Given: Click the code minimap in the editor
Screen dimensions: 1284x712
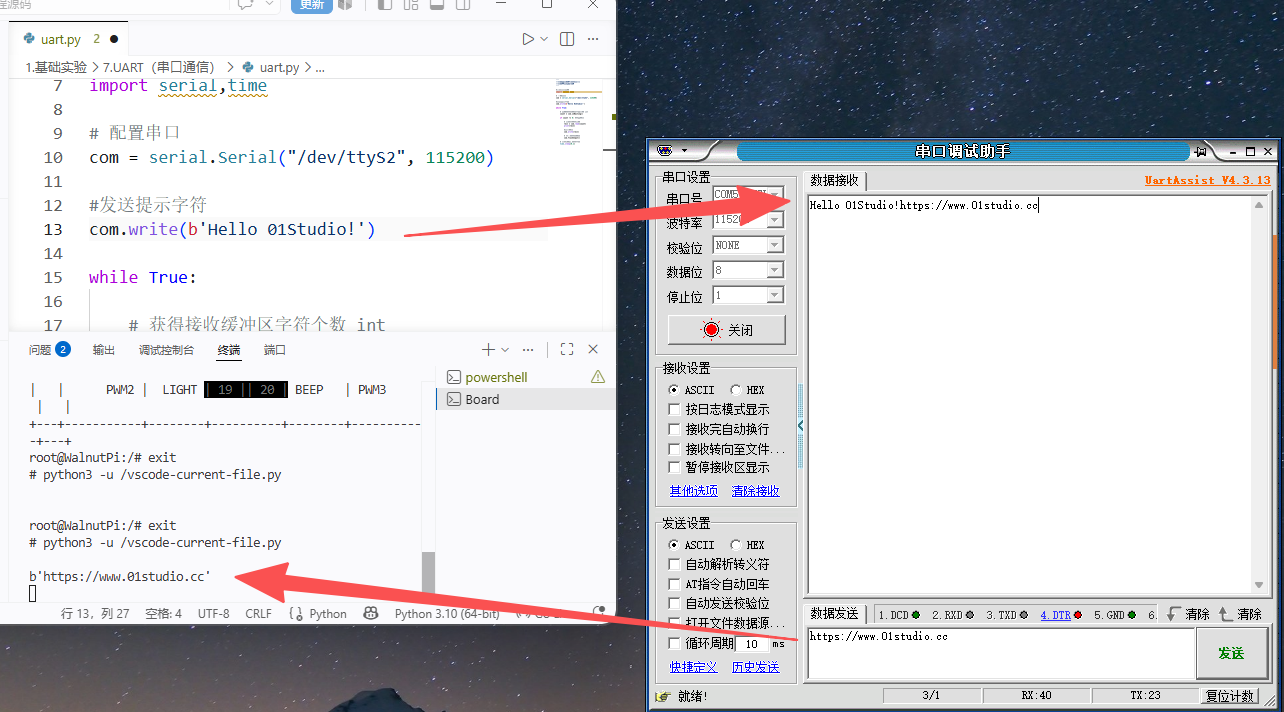Looking at the screenshot, I should point(577,115).
